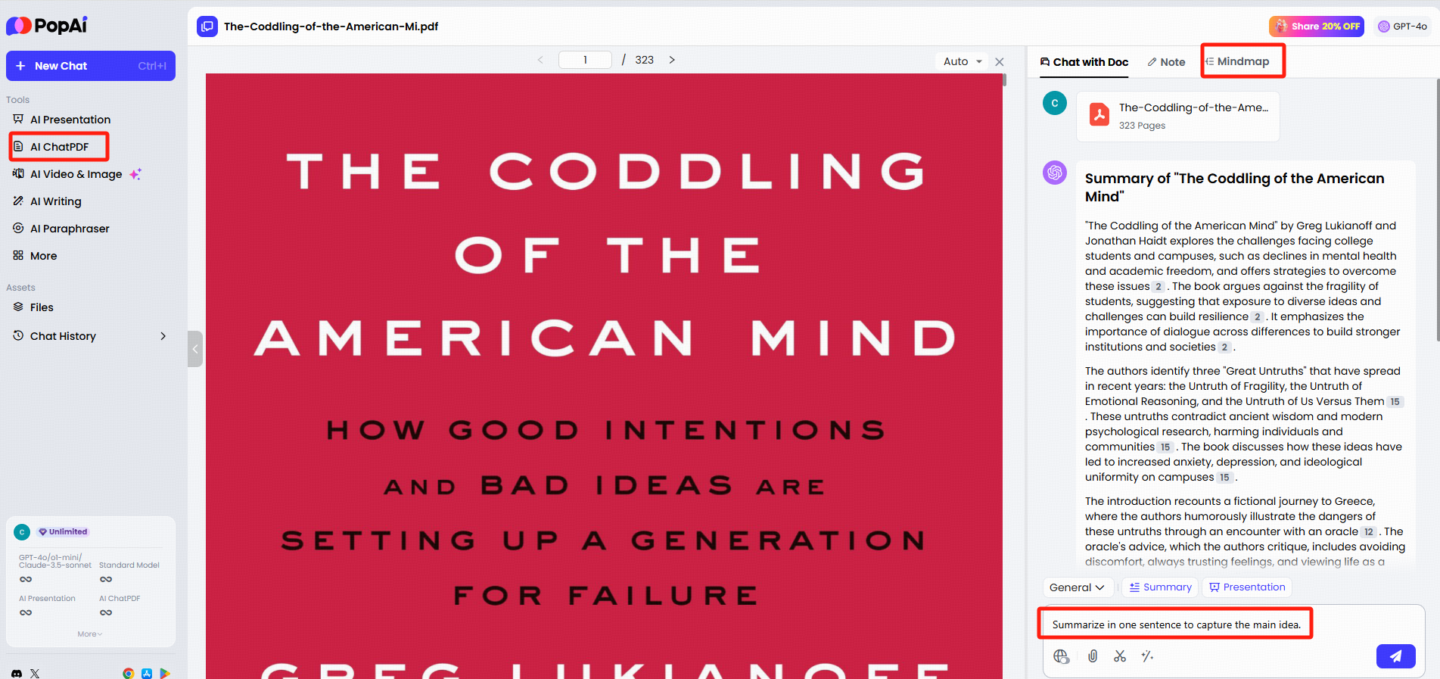The image size is (1440, 679).
Task: Go to next PDF page arrow
Action: 672,60
